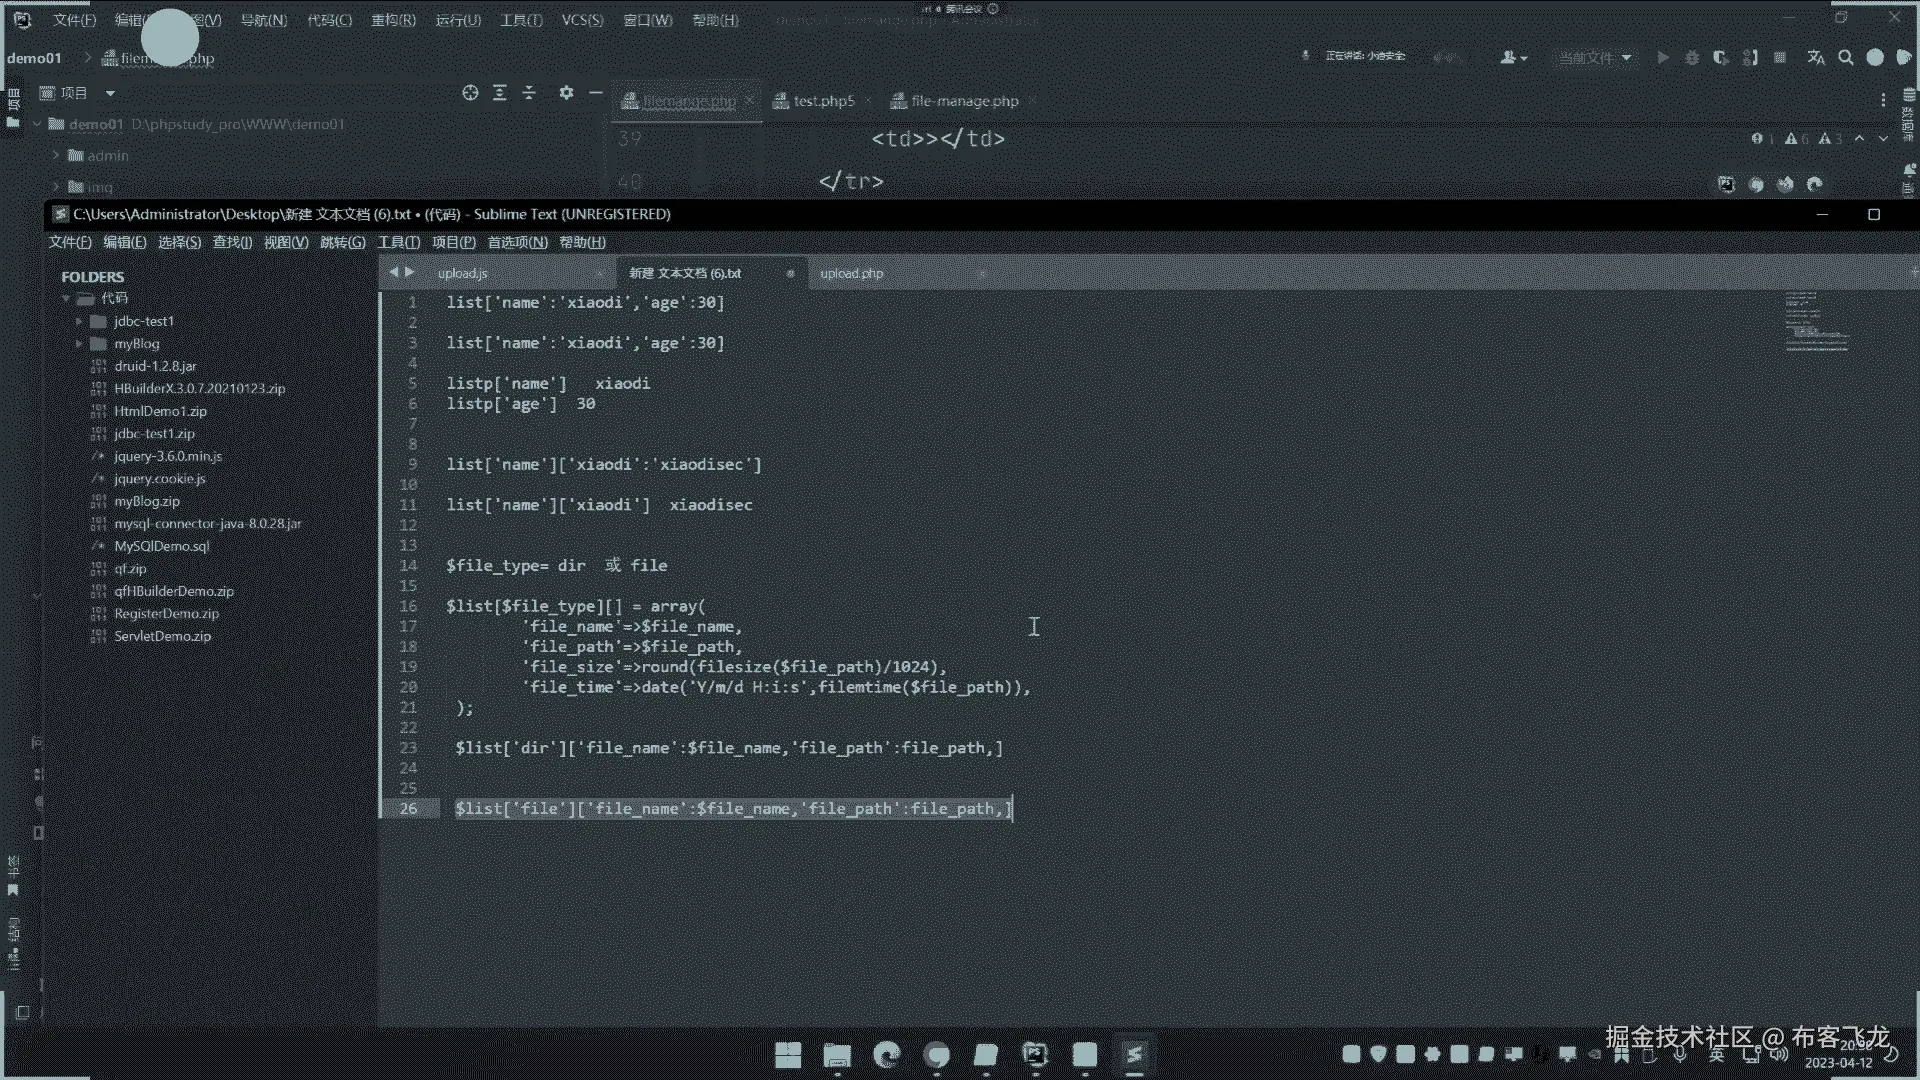Click the collapse all icon in project panel
Viewport: 1920px width, 1080px height.
[x=529, y=93]
